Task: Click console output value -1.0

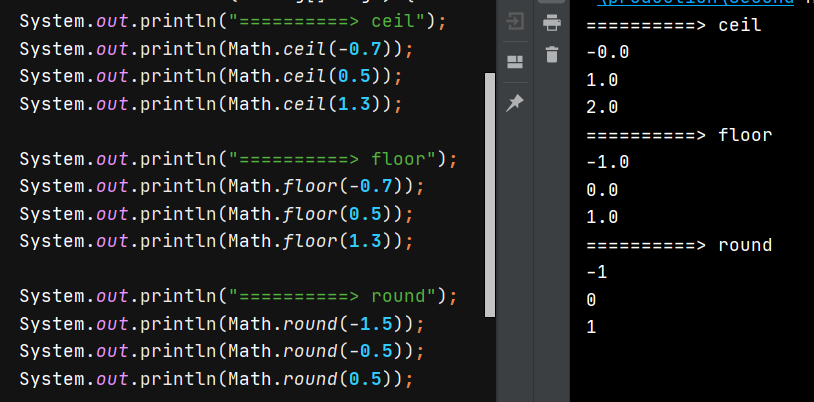Action: pyautogui.click(x=608, y=163)
